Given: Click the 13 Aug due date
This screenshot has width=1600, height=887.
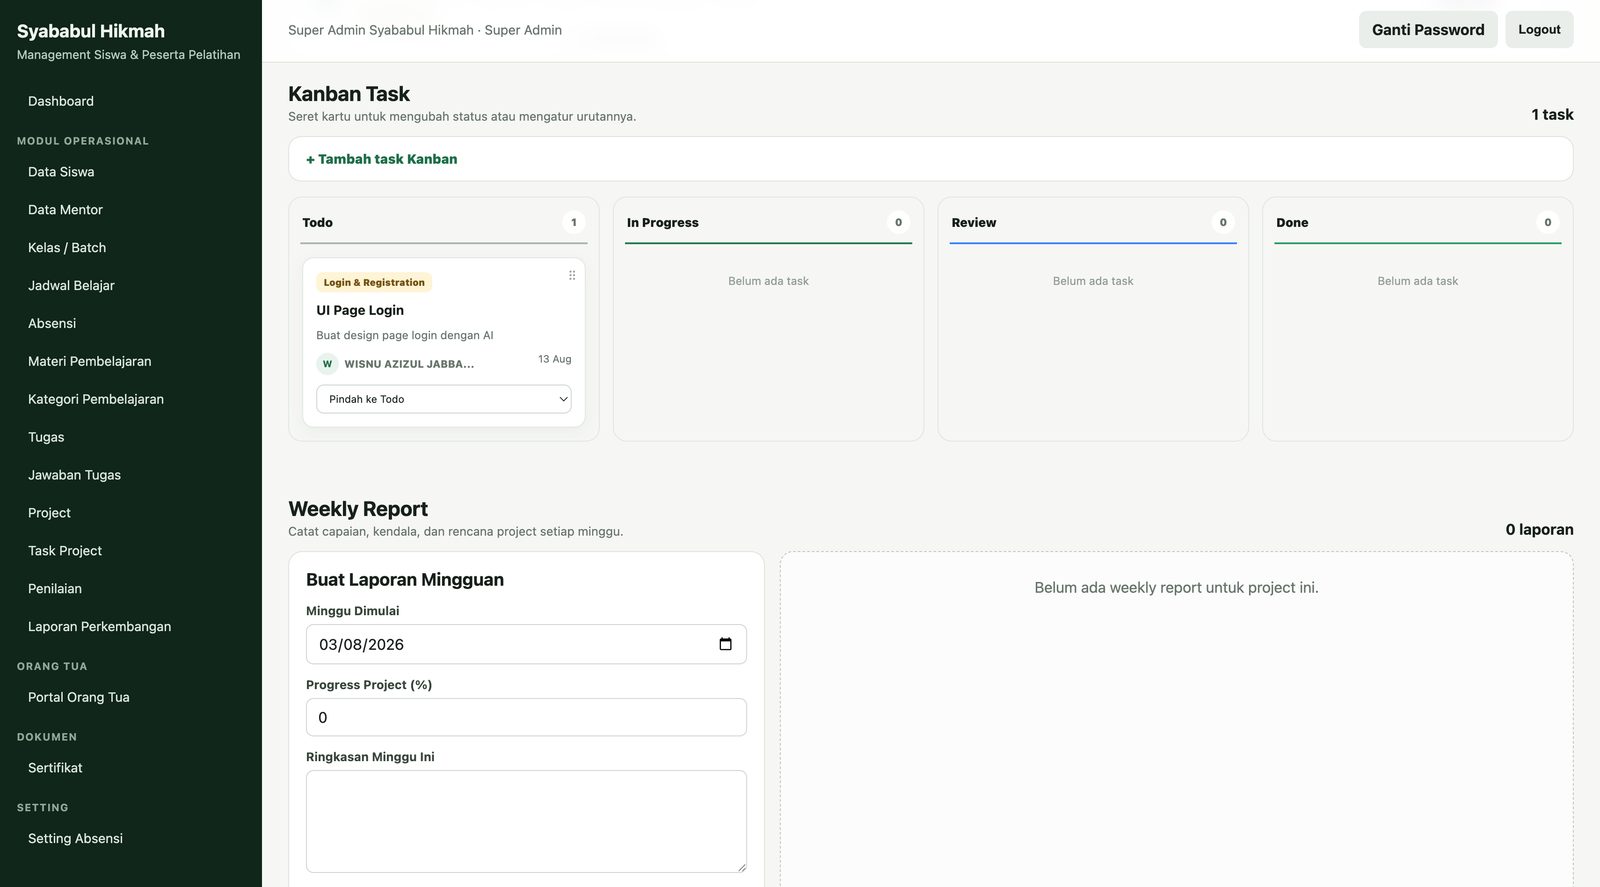Looking at the screenshot, I should [555, 359].
